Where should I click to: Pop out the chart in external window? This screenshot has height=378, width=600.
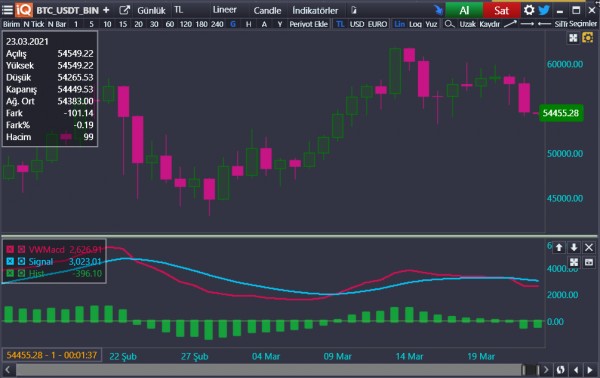click(x=124, y=10)
